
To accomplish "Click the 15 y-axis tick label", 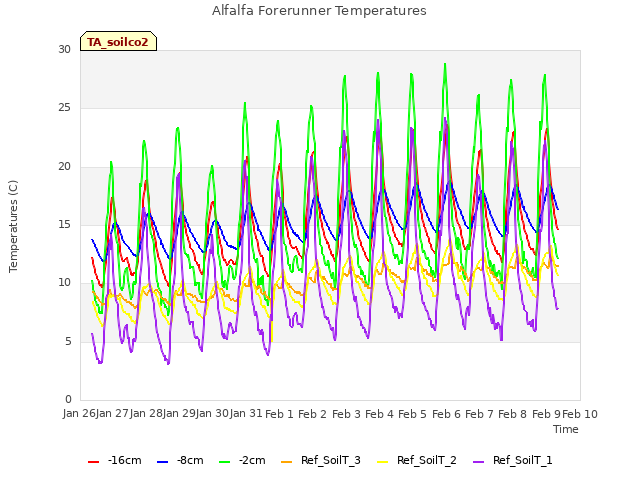I will pos(64,224).
